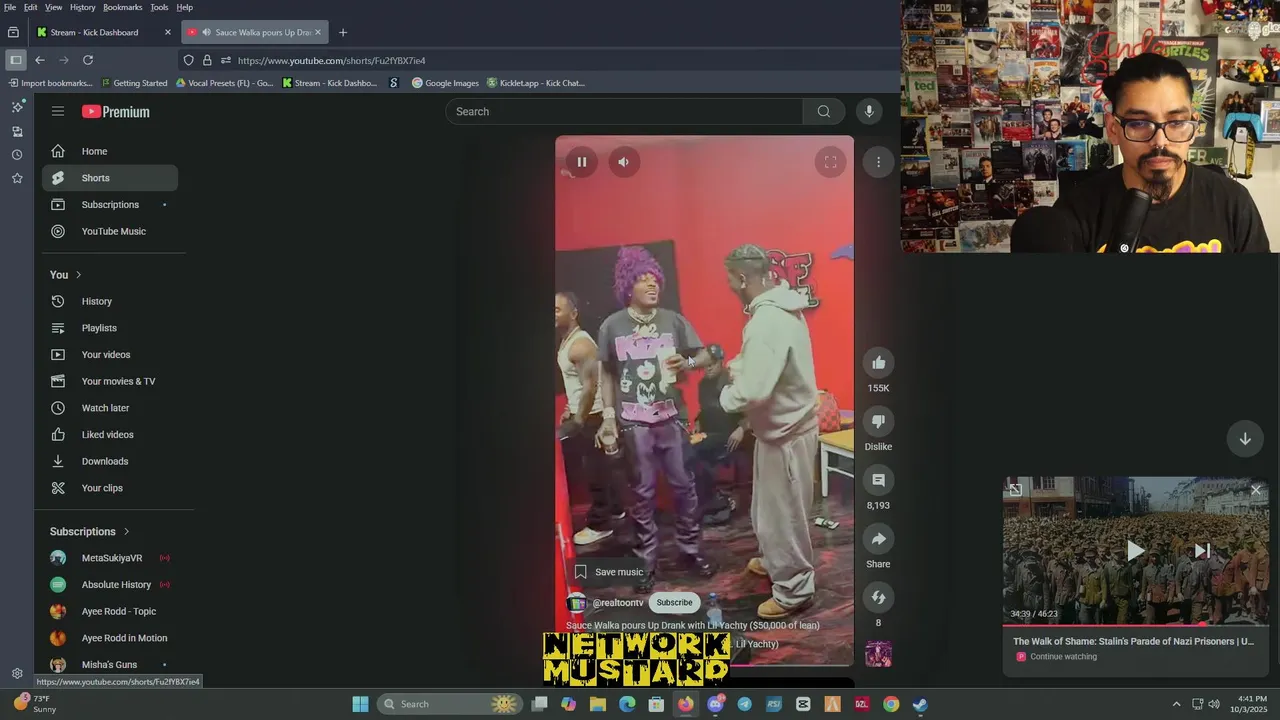Share the current Short
This screenshot has width=1280, height=720.
tap(878, 539)
